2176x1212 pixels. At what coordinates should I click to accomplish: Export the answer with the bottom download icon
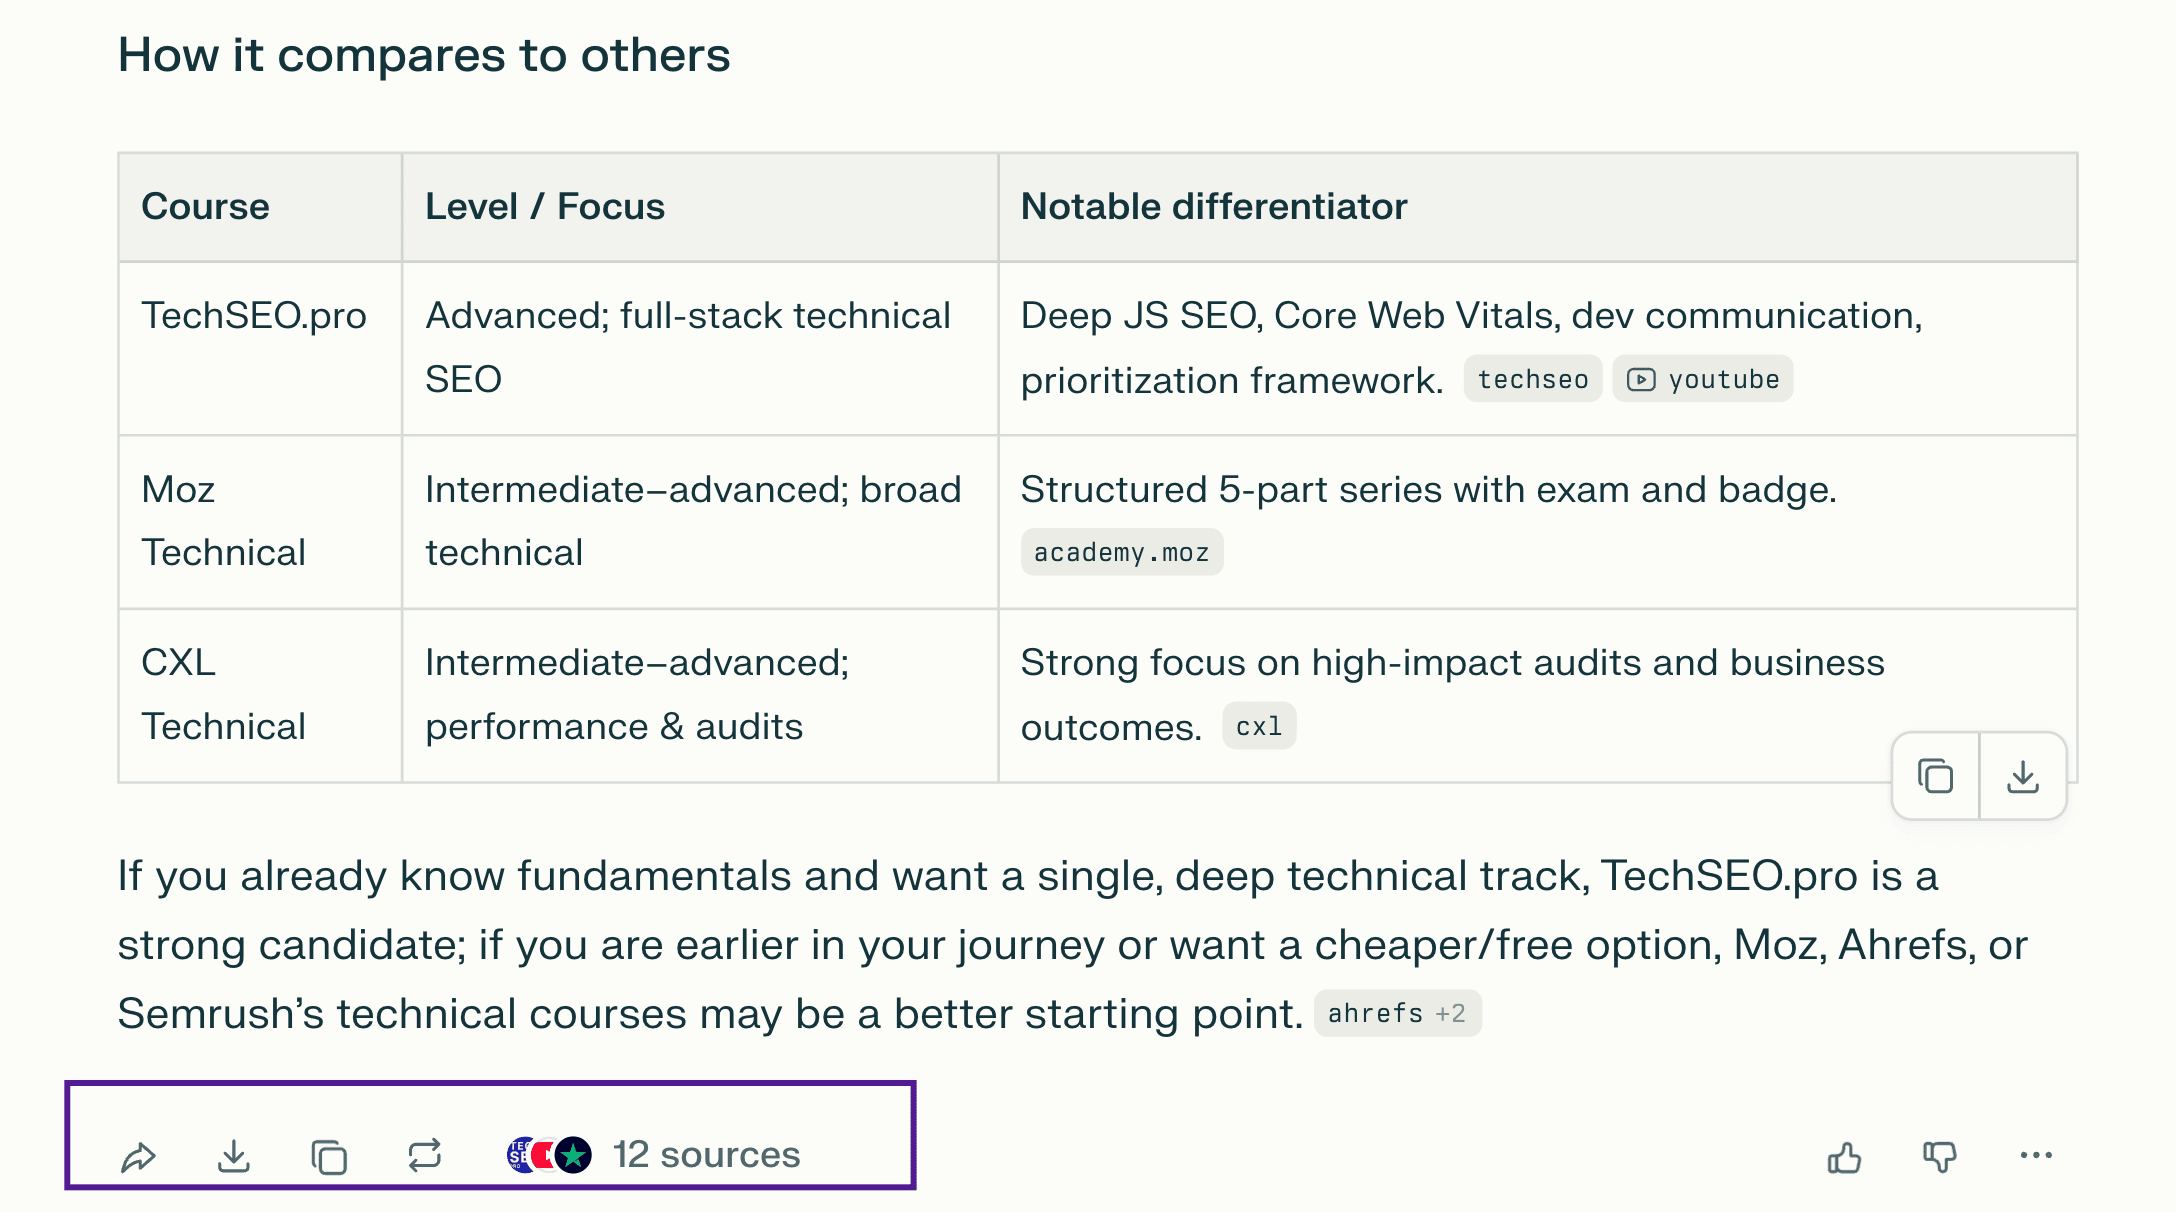click(234, 1157)
